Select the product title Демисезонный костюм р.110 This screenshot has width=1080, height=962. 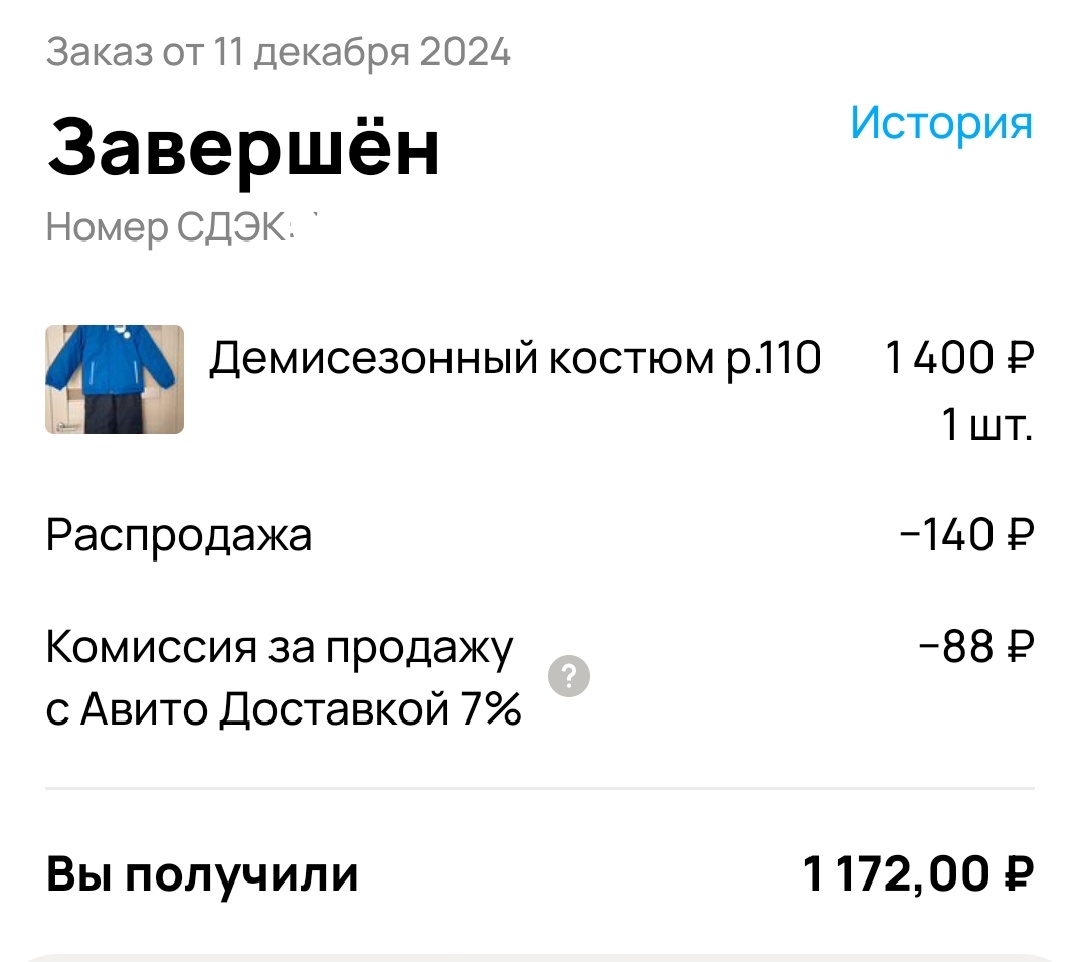[x=515, y=358]
